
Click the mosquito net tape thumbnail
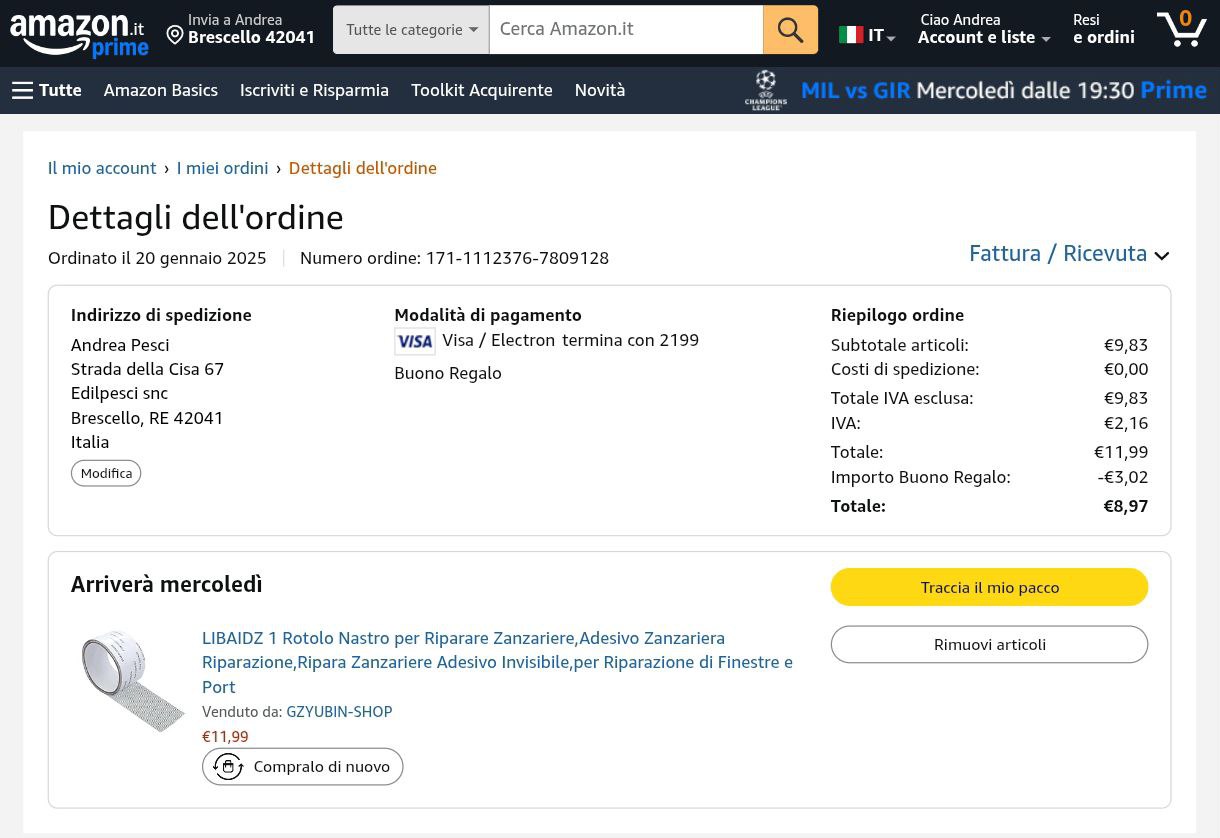pyautogui.click(x=131, y=680)
